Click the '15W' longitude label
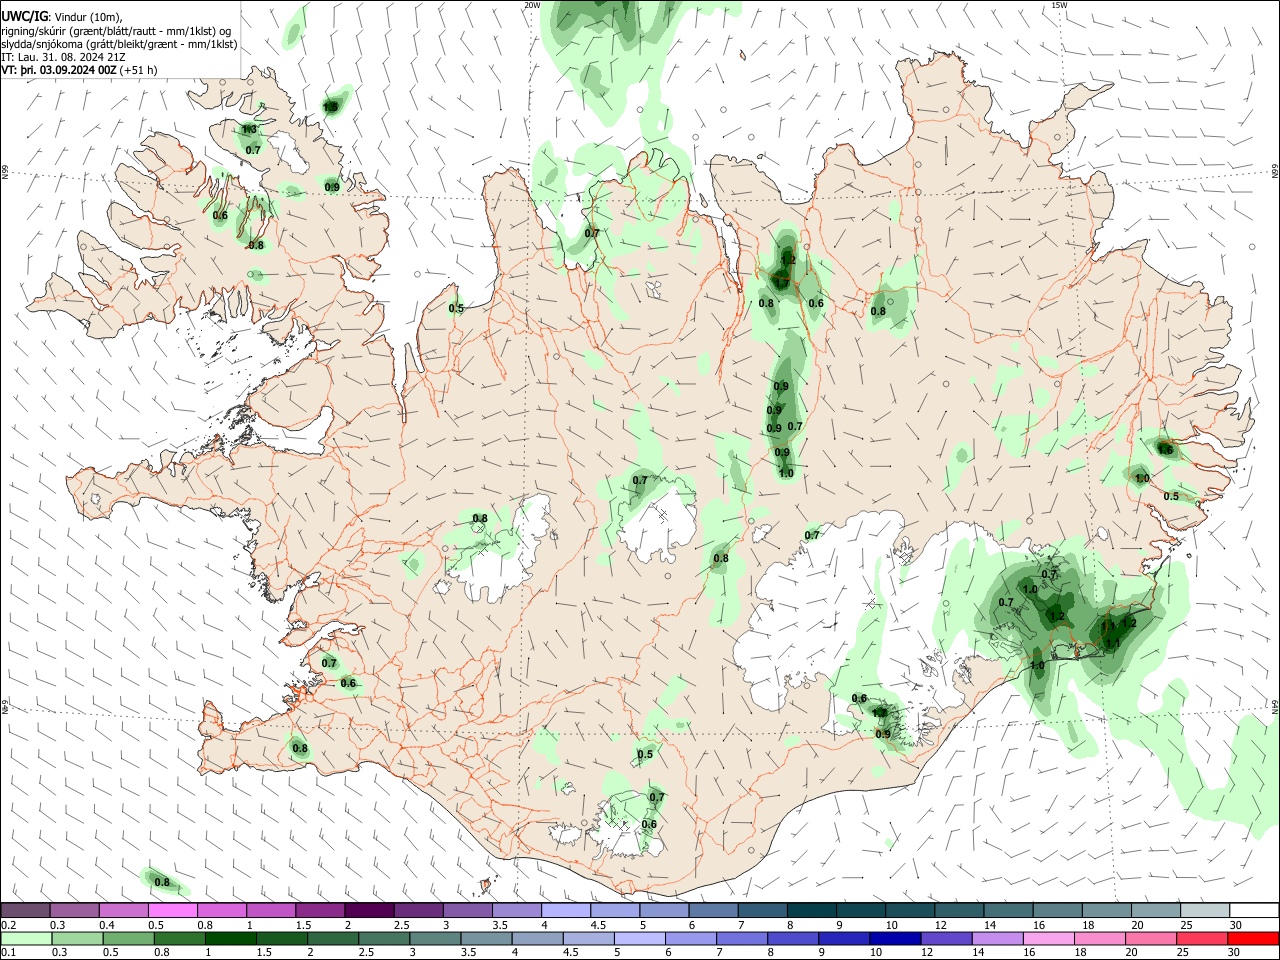The height and width of the screenshot is (960, 1280). (x=1059, y=5)
